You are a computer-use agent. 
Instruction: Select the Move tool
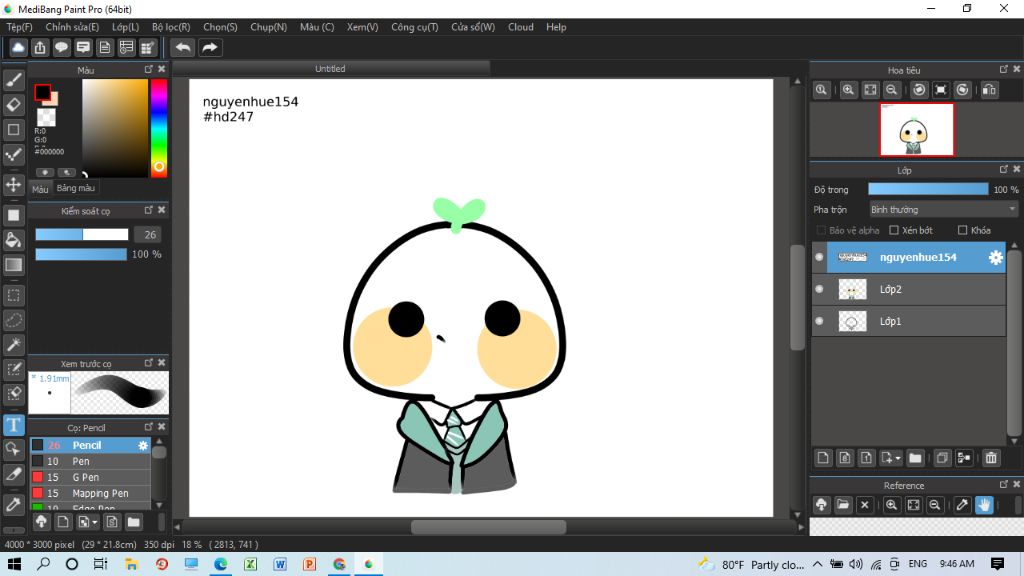[x=14, y=185]
